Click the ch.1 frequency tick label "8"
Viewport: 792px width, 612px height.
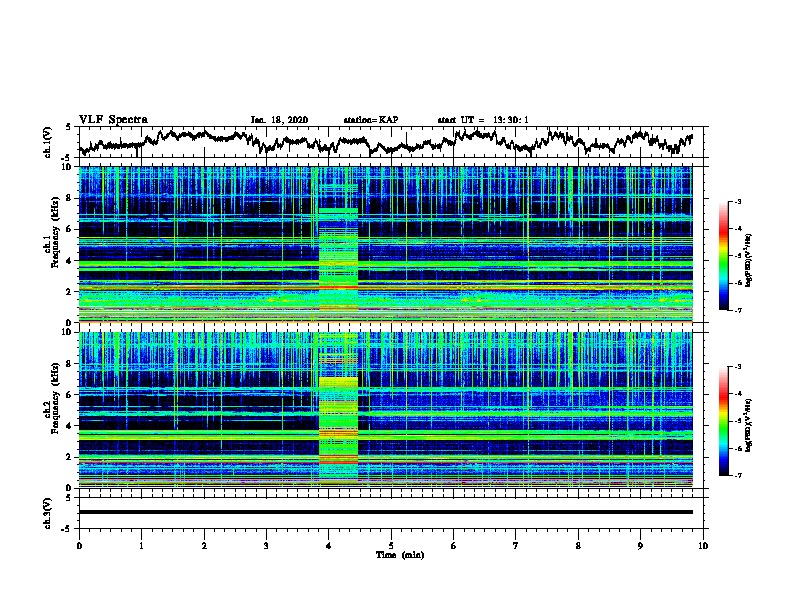(x=69, y=198)
